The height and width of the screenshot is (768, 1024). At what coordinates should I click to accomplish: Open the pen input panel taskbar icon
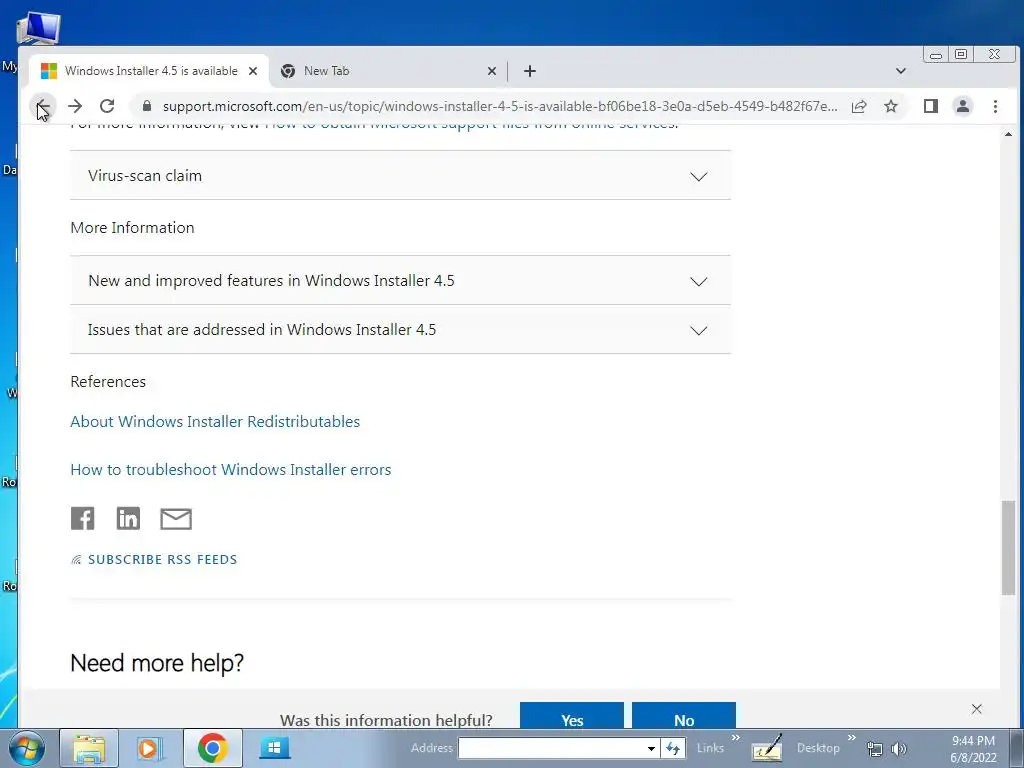click(x=767, y=748)
